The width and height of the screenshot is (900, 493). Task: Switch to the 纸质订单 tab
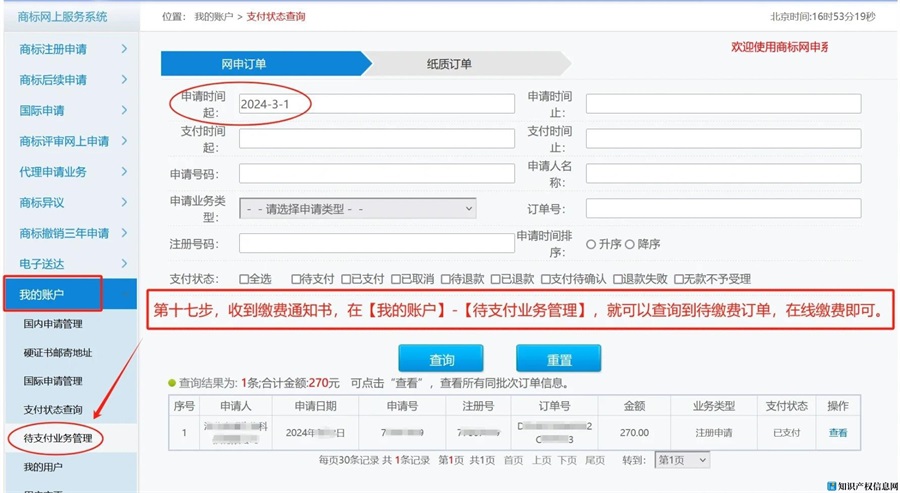(x=450, y=64)
